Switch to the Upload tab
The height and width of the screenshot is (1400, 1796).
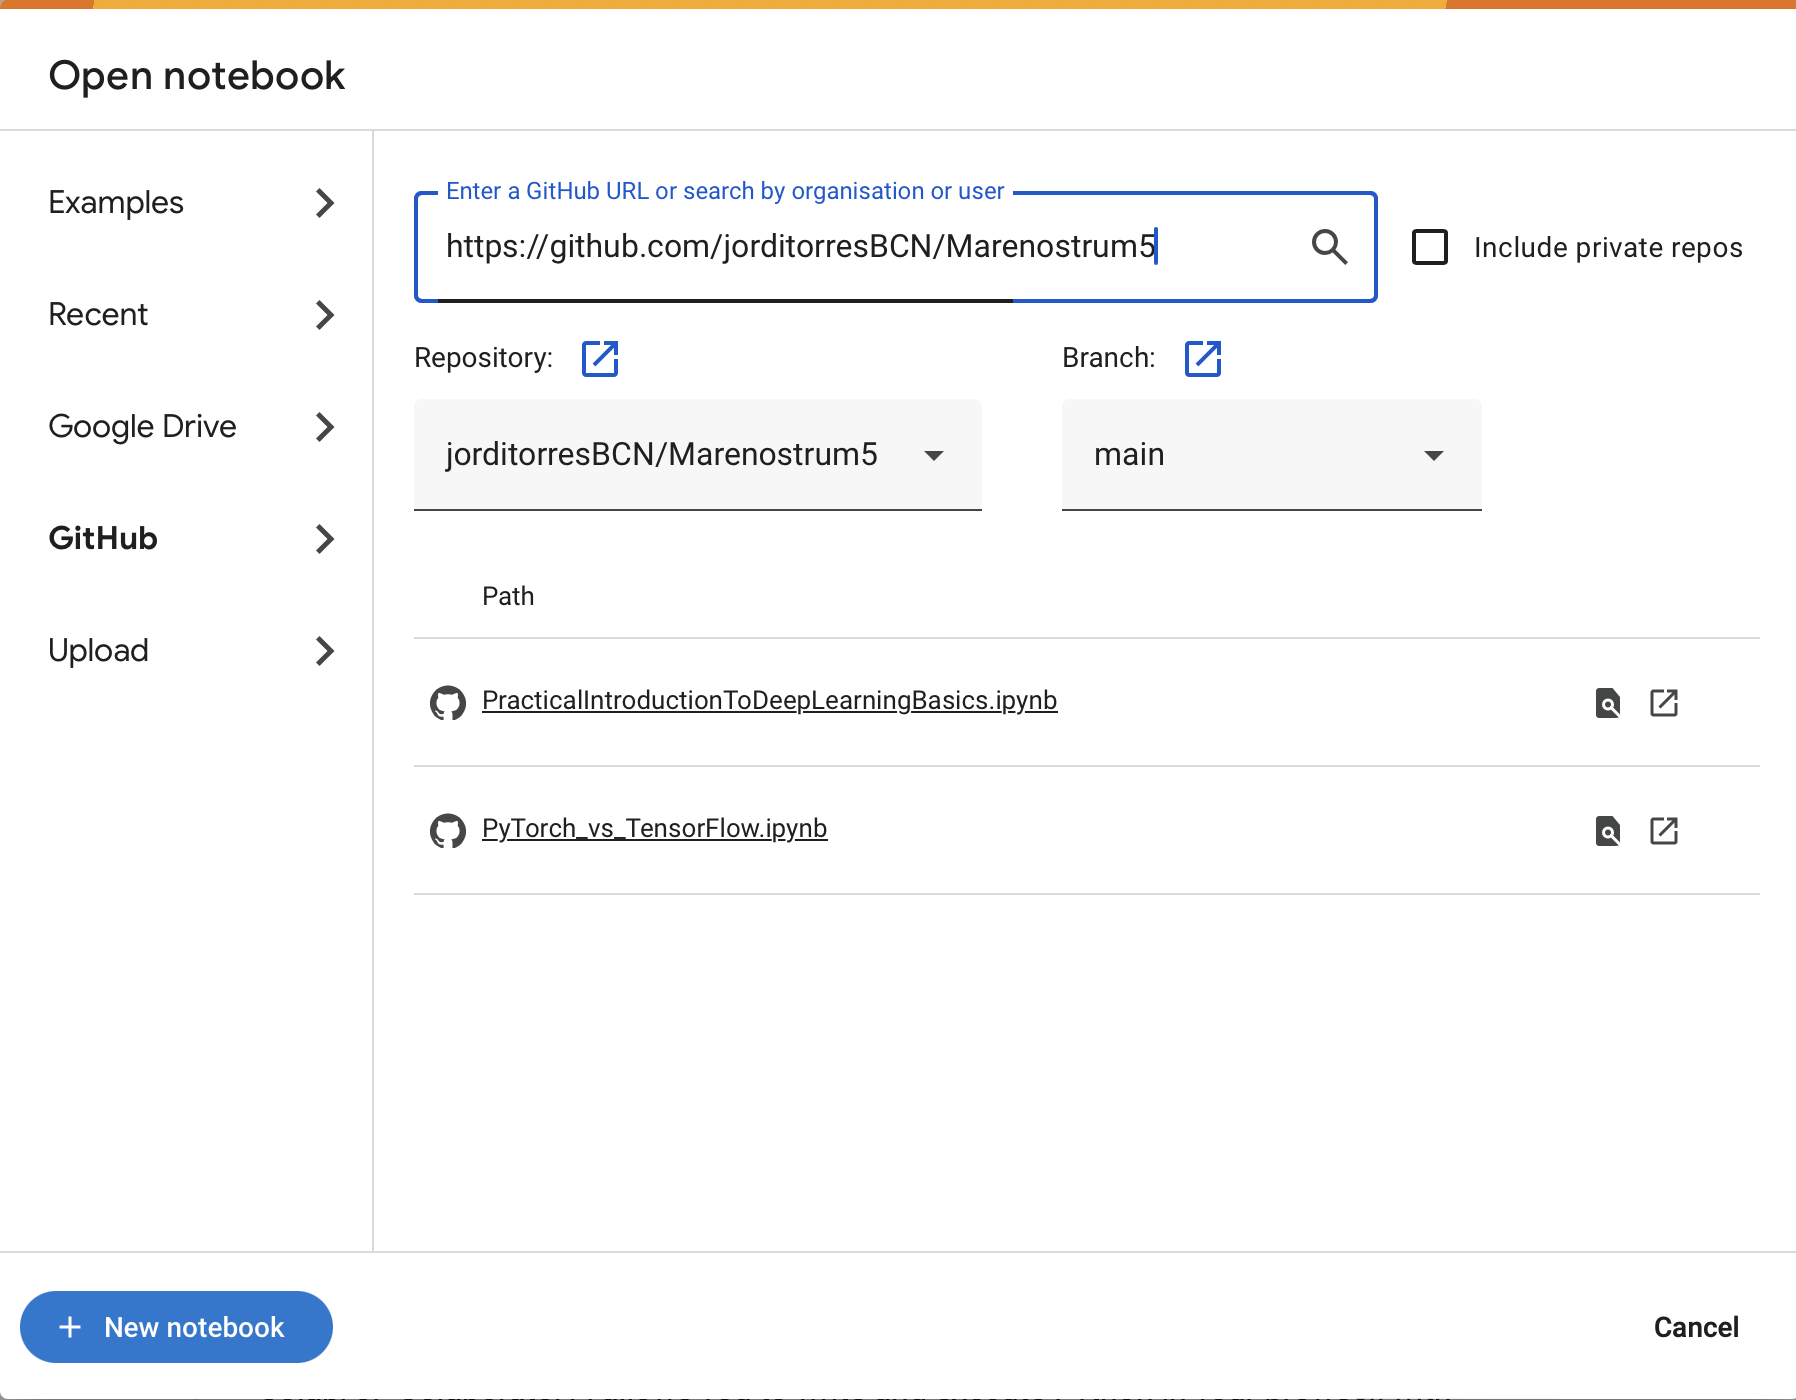click(98, 651)
